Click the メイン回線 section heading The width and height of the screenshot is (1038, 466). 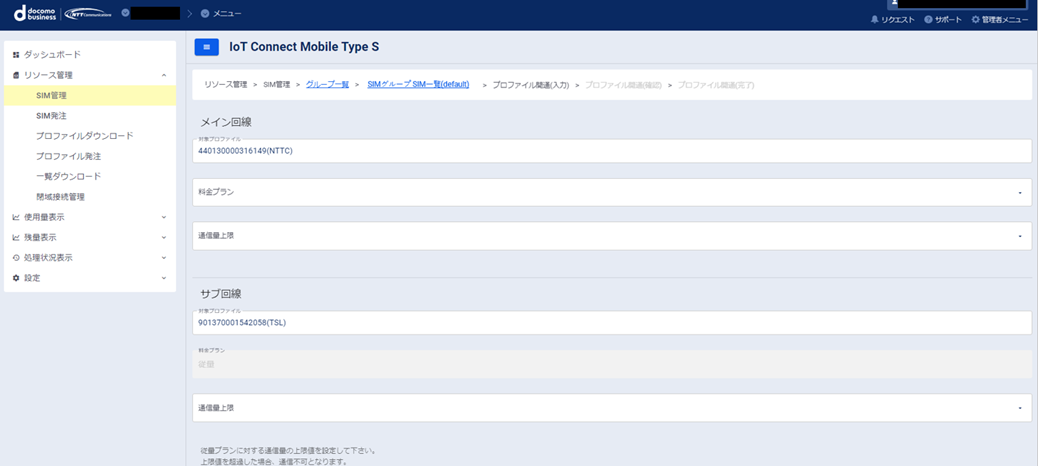click(226, 122)
